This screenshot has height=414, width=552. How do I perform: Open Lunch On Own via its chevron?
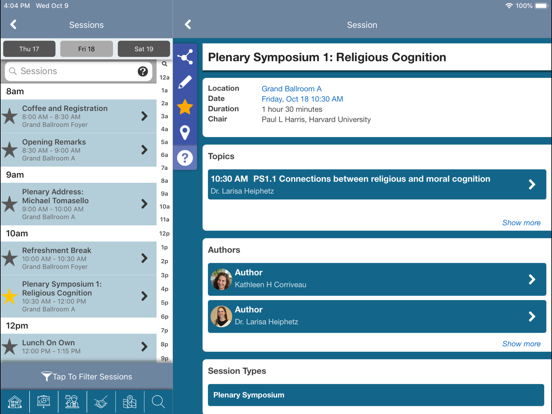pos(144,347)
